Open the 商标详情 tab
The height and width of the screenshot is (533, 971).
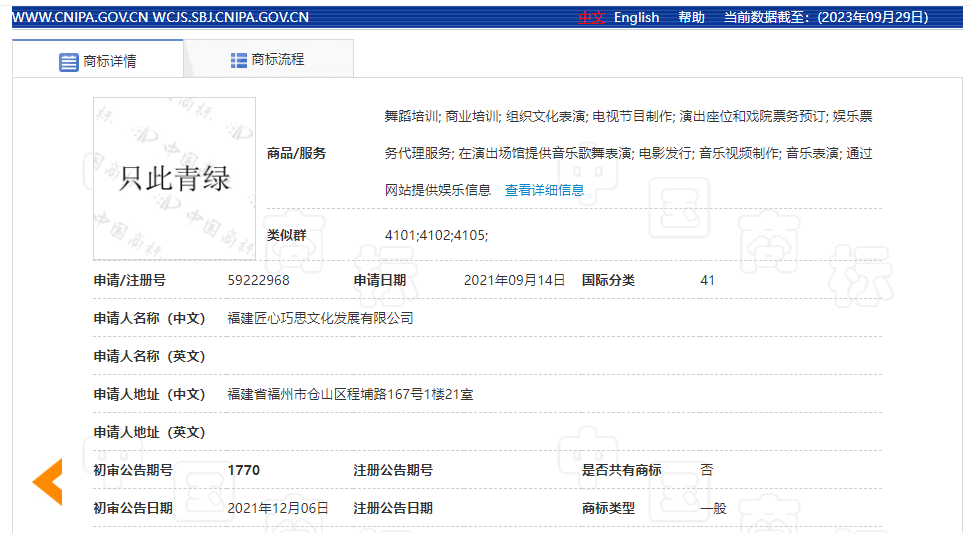[x=98, y=60]
